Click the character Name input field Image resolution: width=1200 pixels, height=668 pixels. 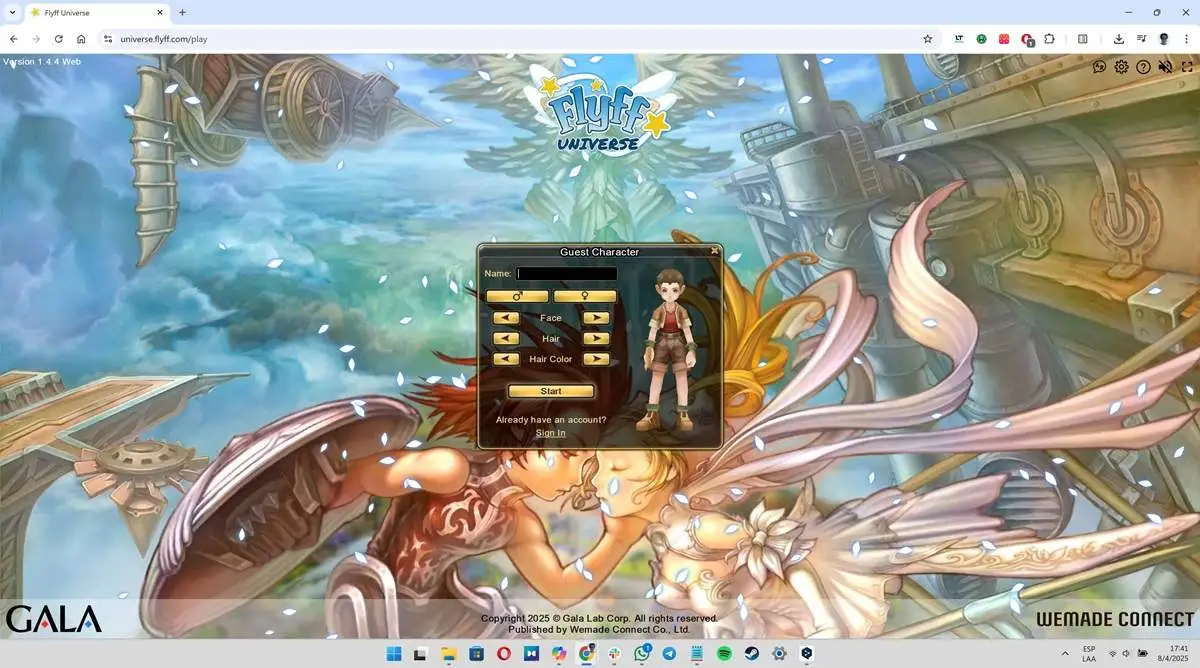pyautogui.click(x=565, y=272)
